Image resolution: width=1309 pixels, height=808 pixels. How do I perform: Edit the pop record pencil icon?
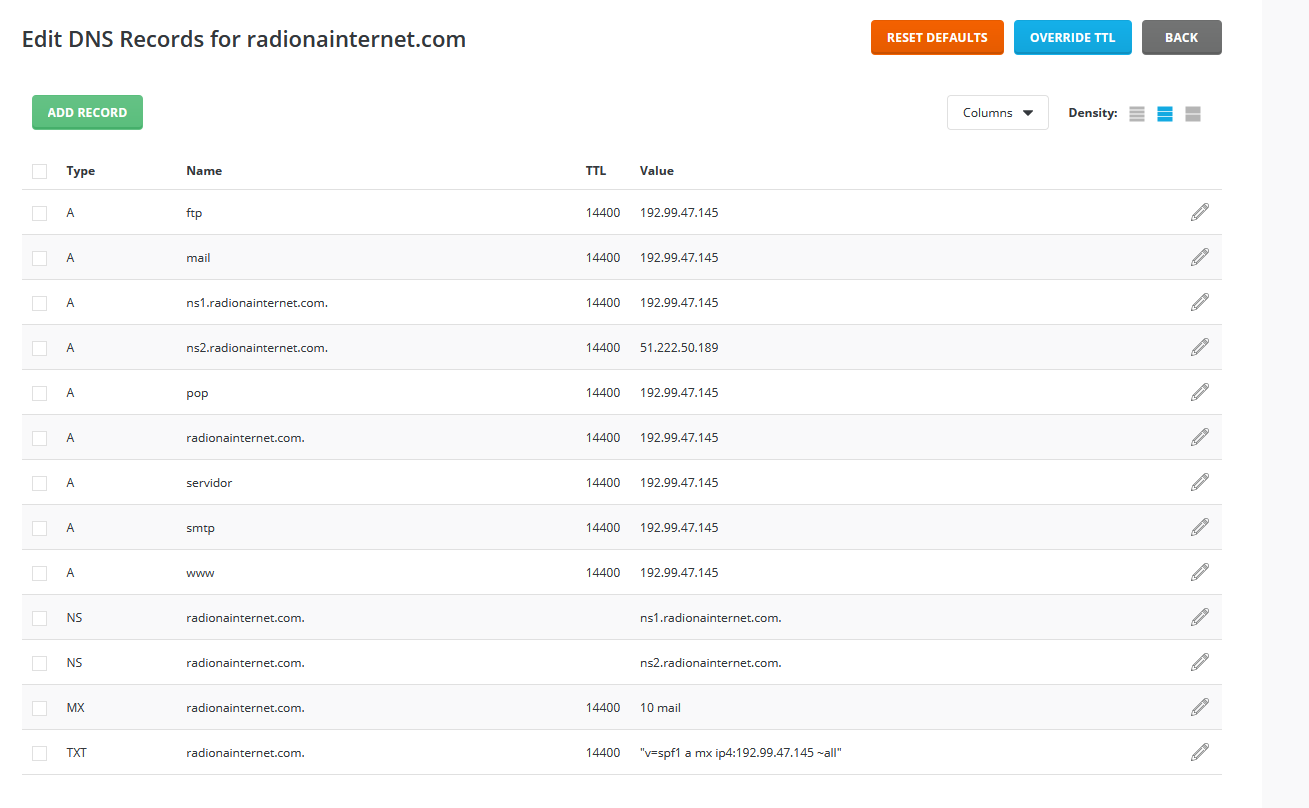[x=1200, y=392]
